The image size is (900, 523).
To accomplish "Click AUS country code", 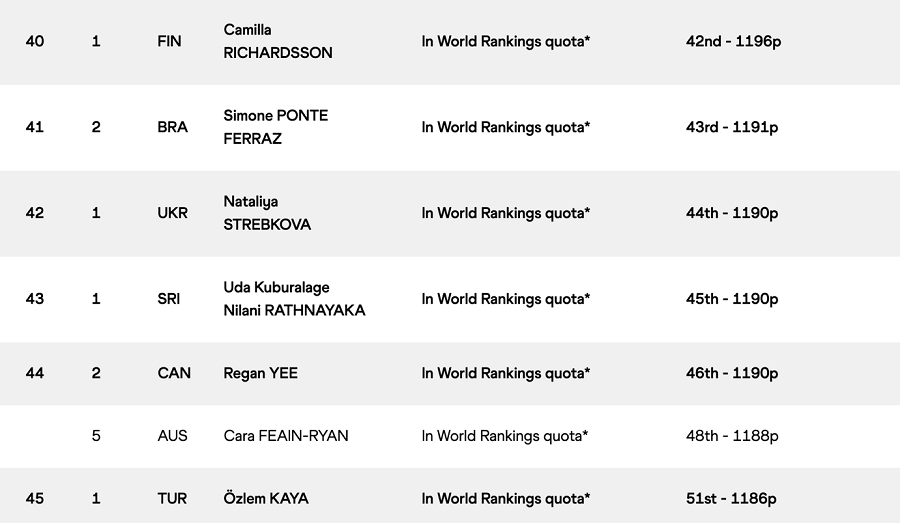I will point(172,436).
